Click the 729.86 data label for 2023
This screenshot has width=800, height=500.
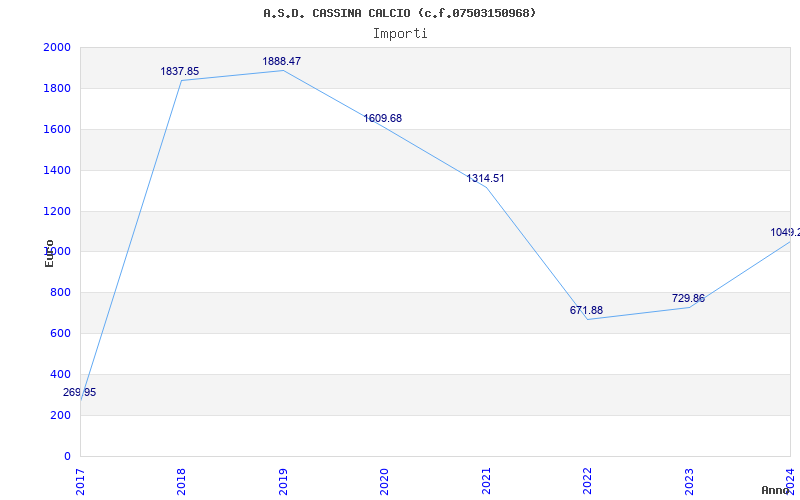click(x=688, y=298)
